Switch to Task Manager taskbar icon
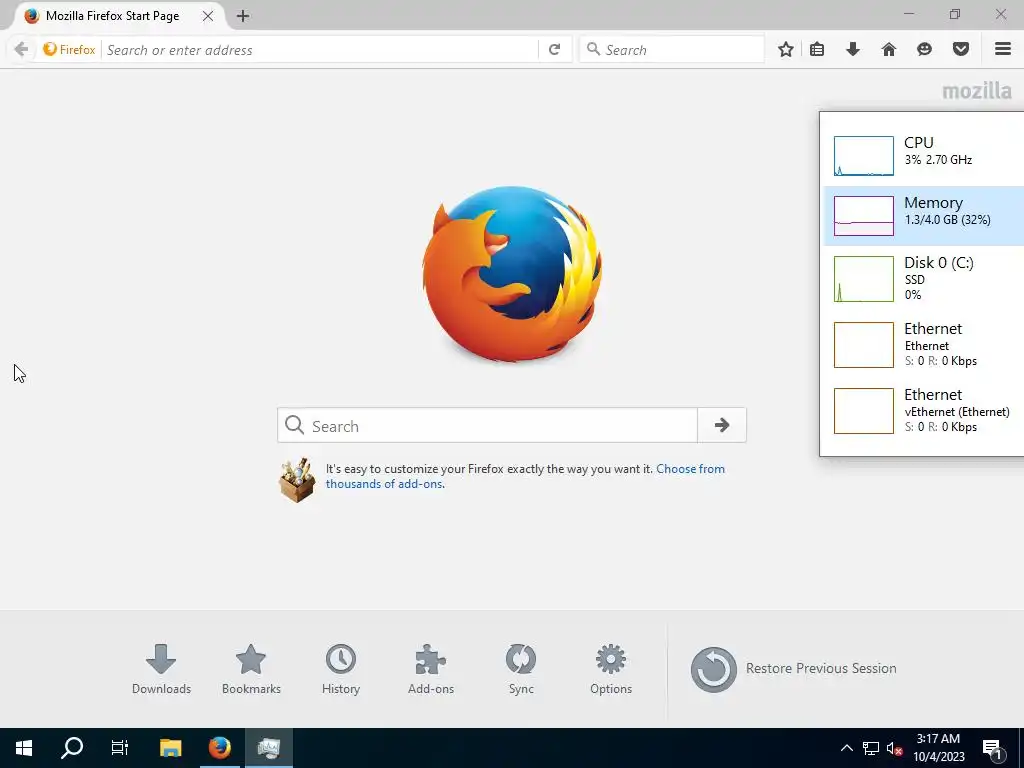Screen dimensions: 1024x768 point(268,748)
